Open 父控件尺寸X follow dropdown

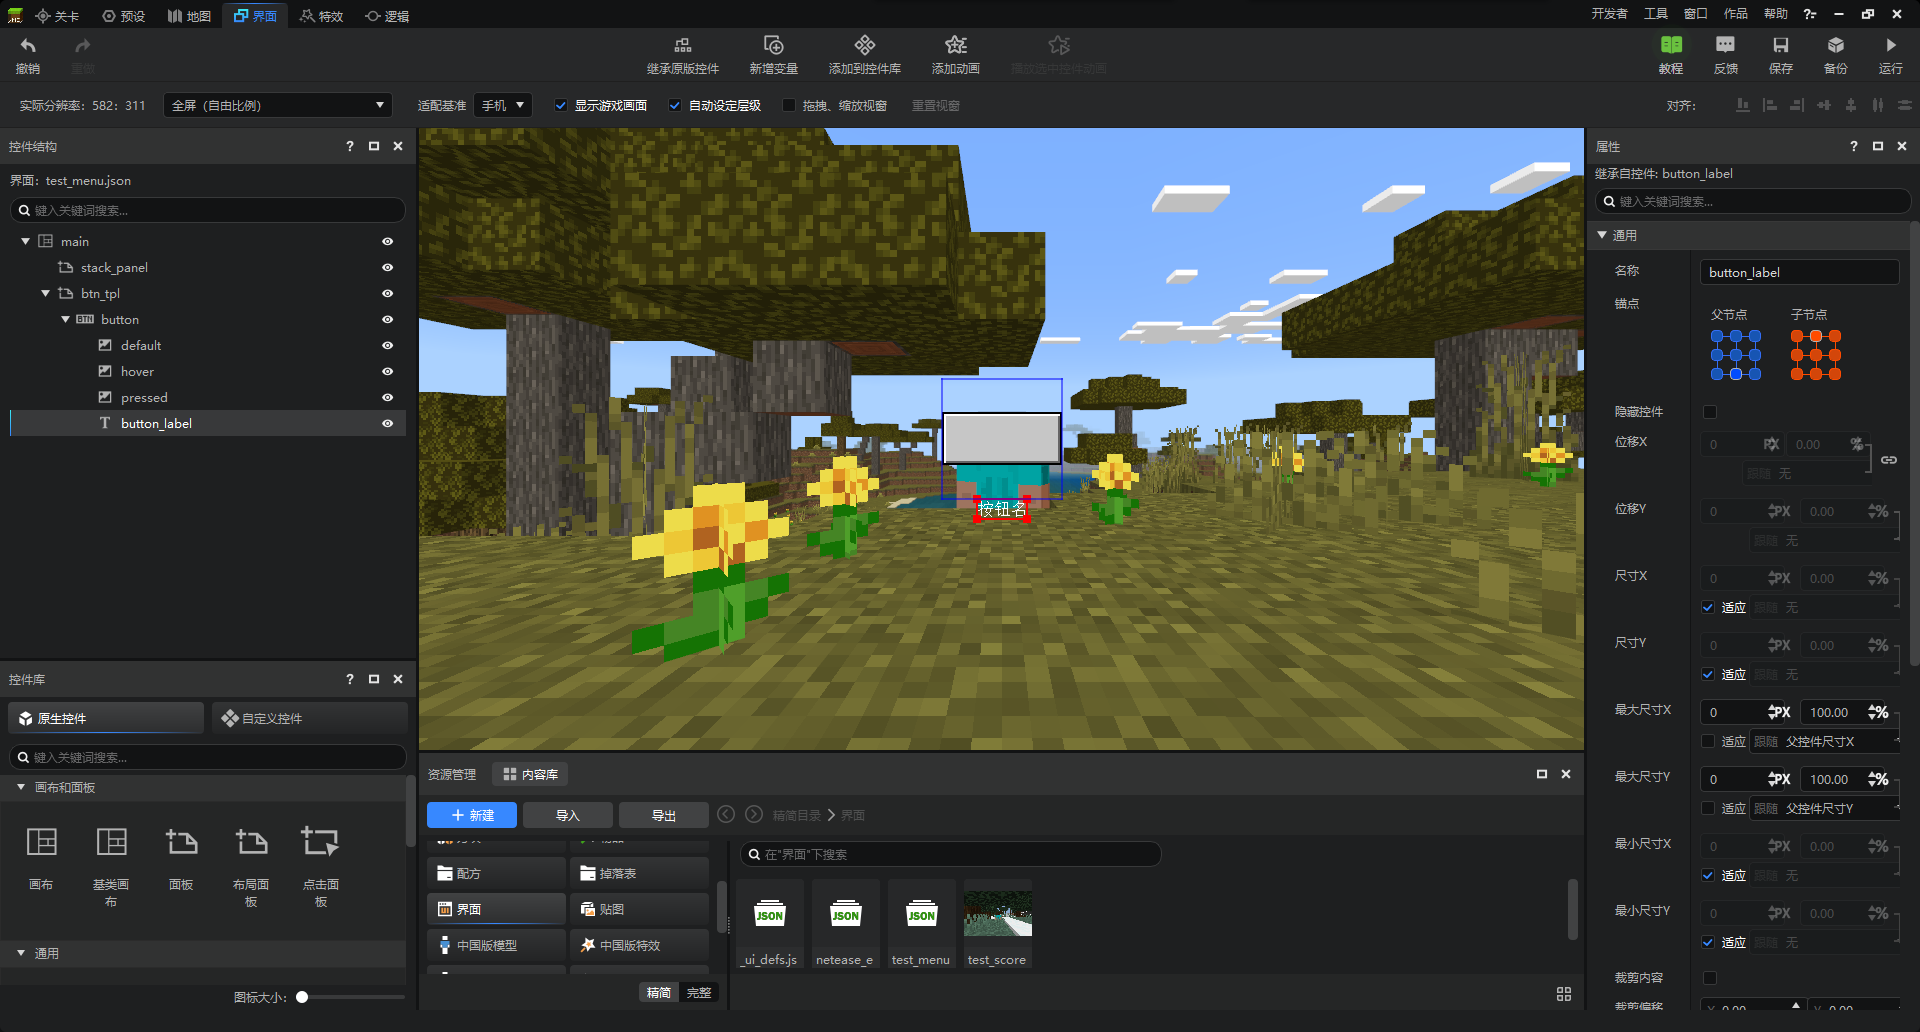point(1826,741)
